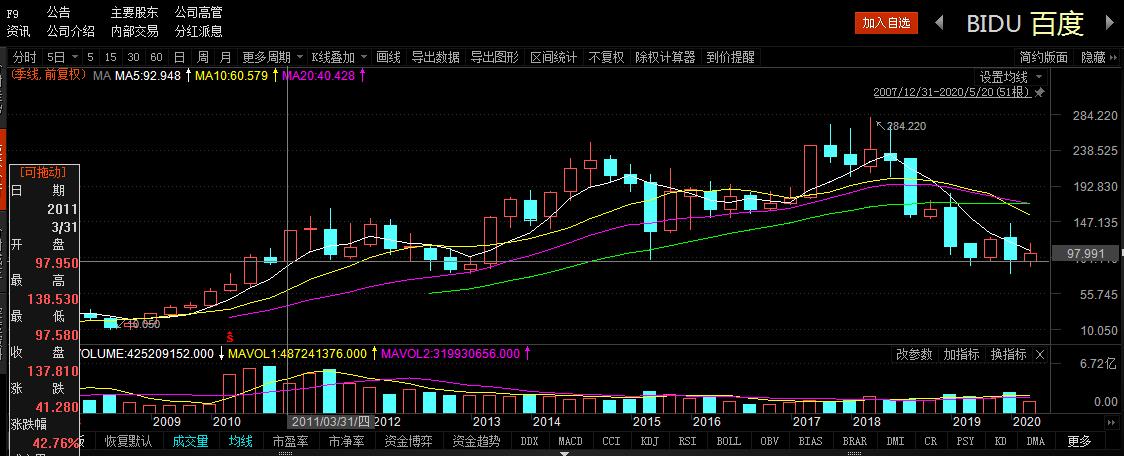Expand the 更多 indicators menu
Screen dimensions: 1124x456
pyautogui.click(x=1080, y=441)
